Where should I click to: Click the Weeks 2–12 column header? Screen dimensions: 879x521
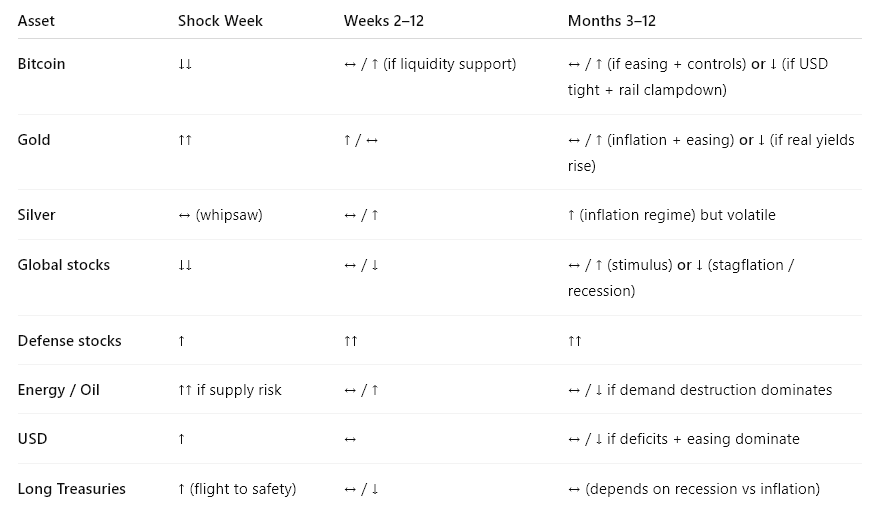point(383,21)
